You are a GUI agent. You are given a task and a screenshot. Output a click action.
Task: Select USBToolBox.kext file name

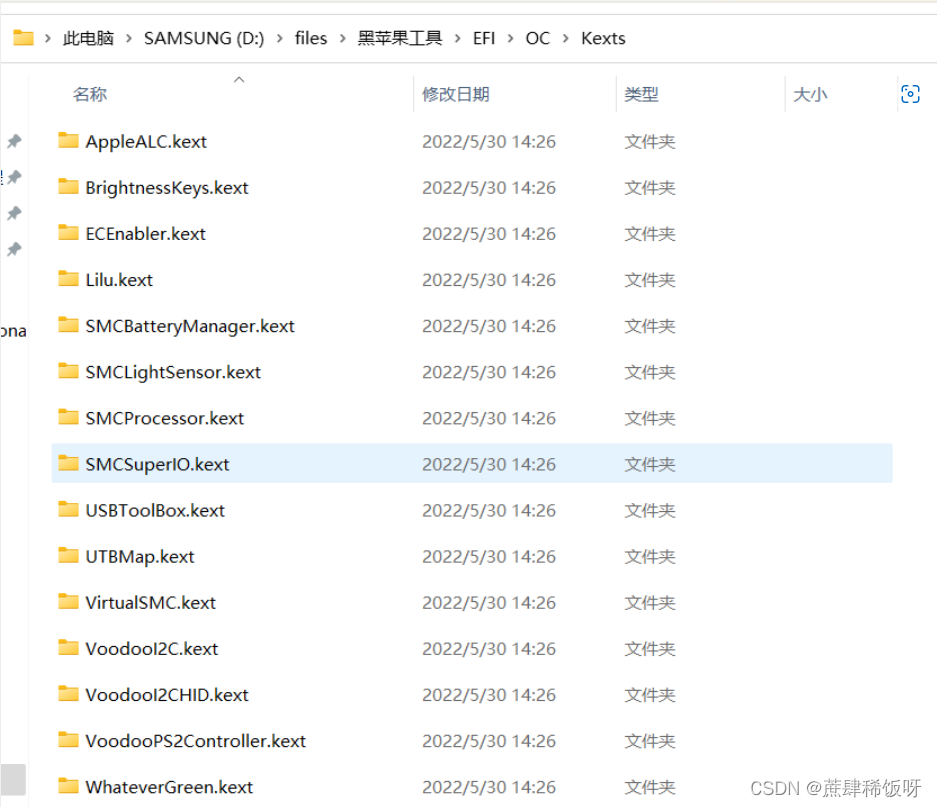(x=155, y=511)
